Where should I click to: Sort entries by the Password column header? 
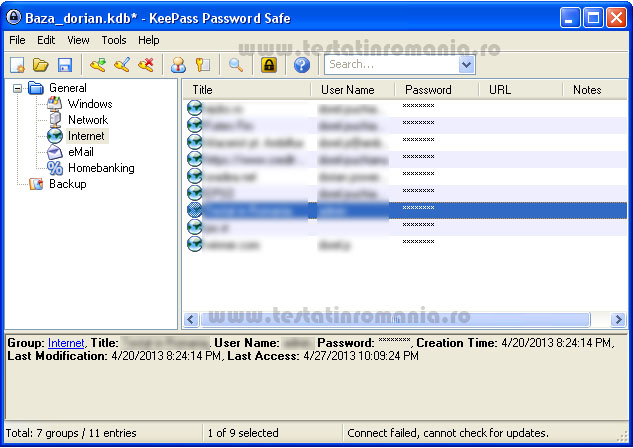[437, 90]
